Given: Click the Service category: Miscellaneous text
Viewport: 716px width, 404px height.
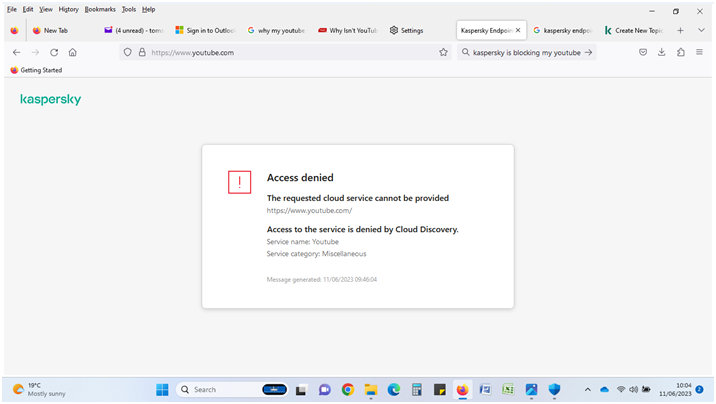Looking at the screenshot, I should pyautogui.click(x=316, y=254).
